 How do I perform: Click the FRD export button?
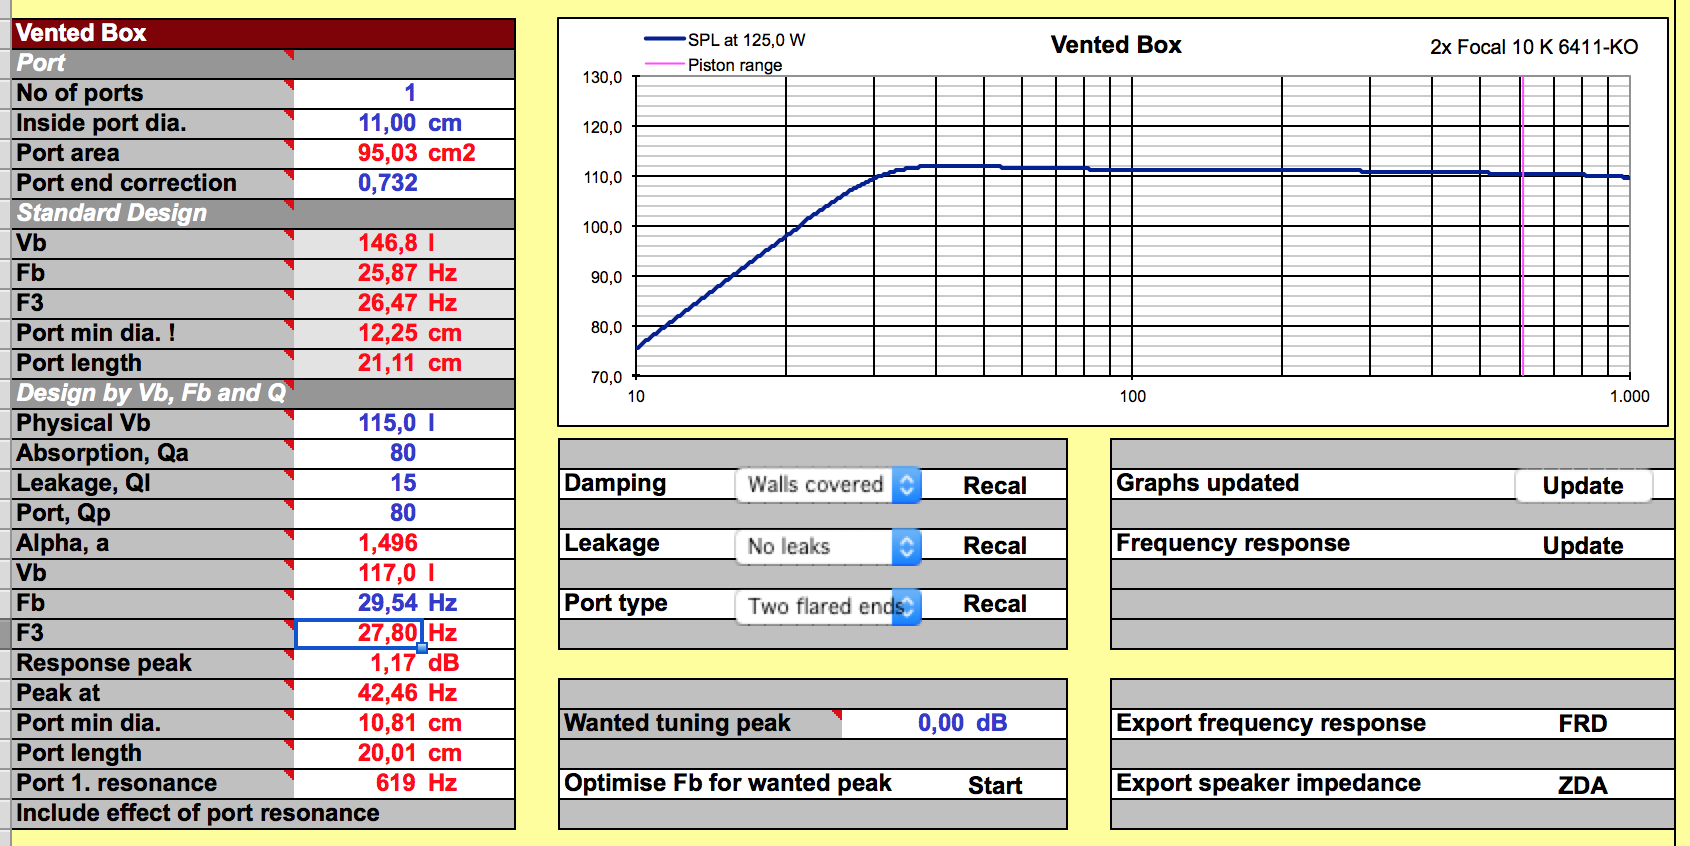click(x=1583, y=724)
